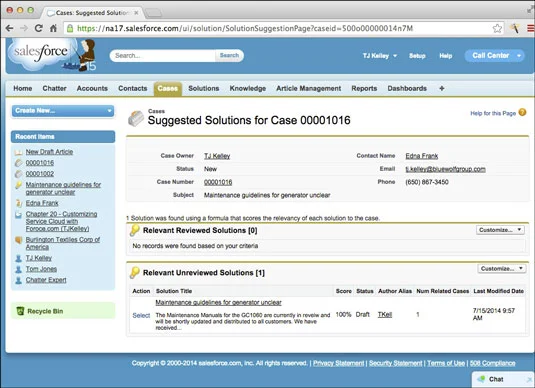Click the browser menu icon
Screen dimensions: 535x388
[x=531, y=28]
